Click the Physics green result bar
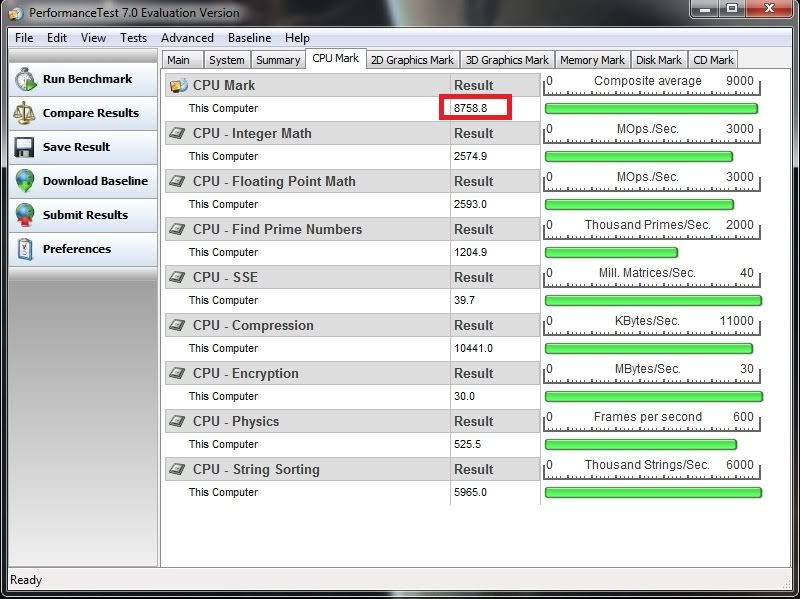The width and height of the screenshot is (800, 599). click(641, 444)
